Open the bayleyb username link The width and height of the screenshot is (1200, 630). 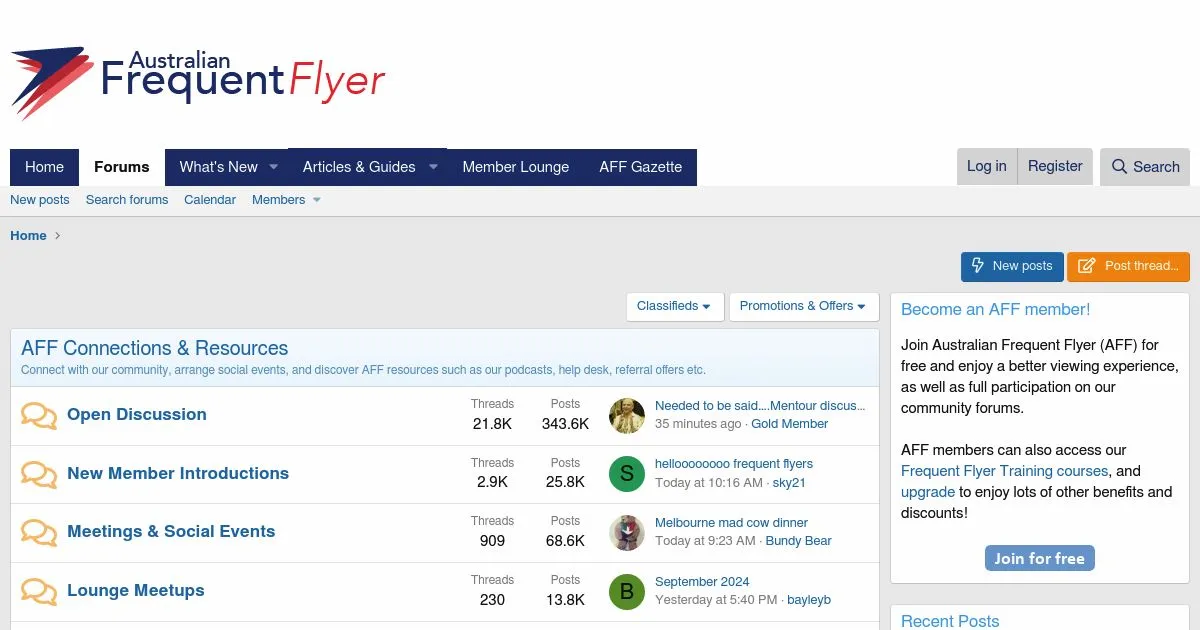pyautogui.click(x=809, y=600)
